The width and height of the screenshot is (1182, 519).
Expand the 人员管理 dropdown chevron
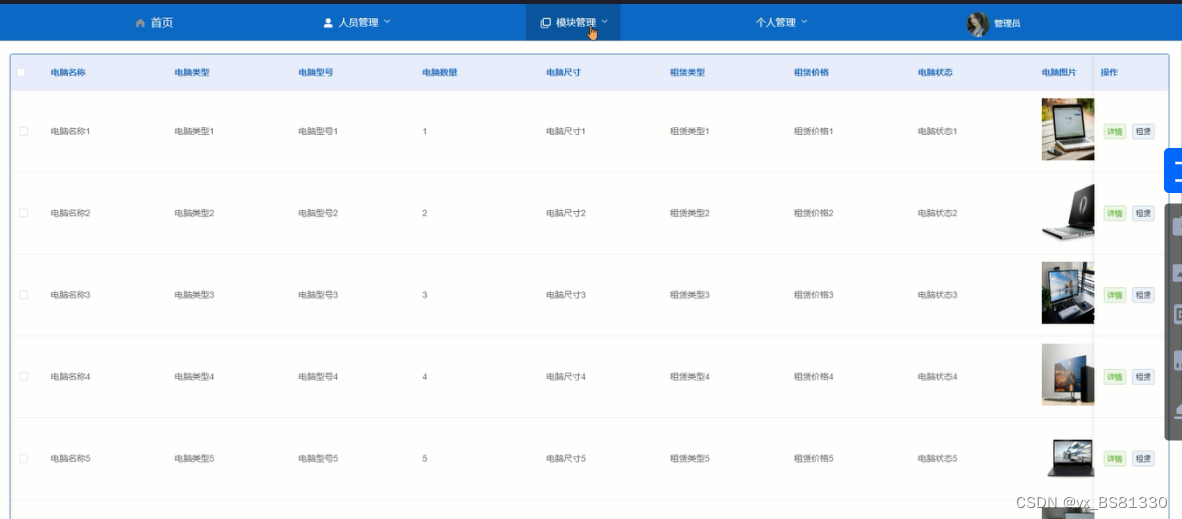point(387,22)
